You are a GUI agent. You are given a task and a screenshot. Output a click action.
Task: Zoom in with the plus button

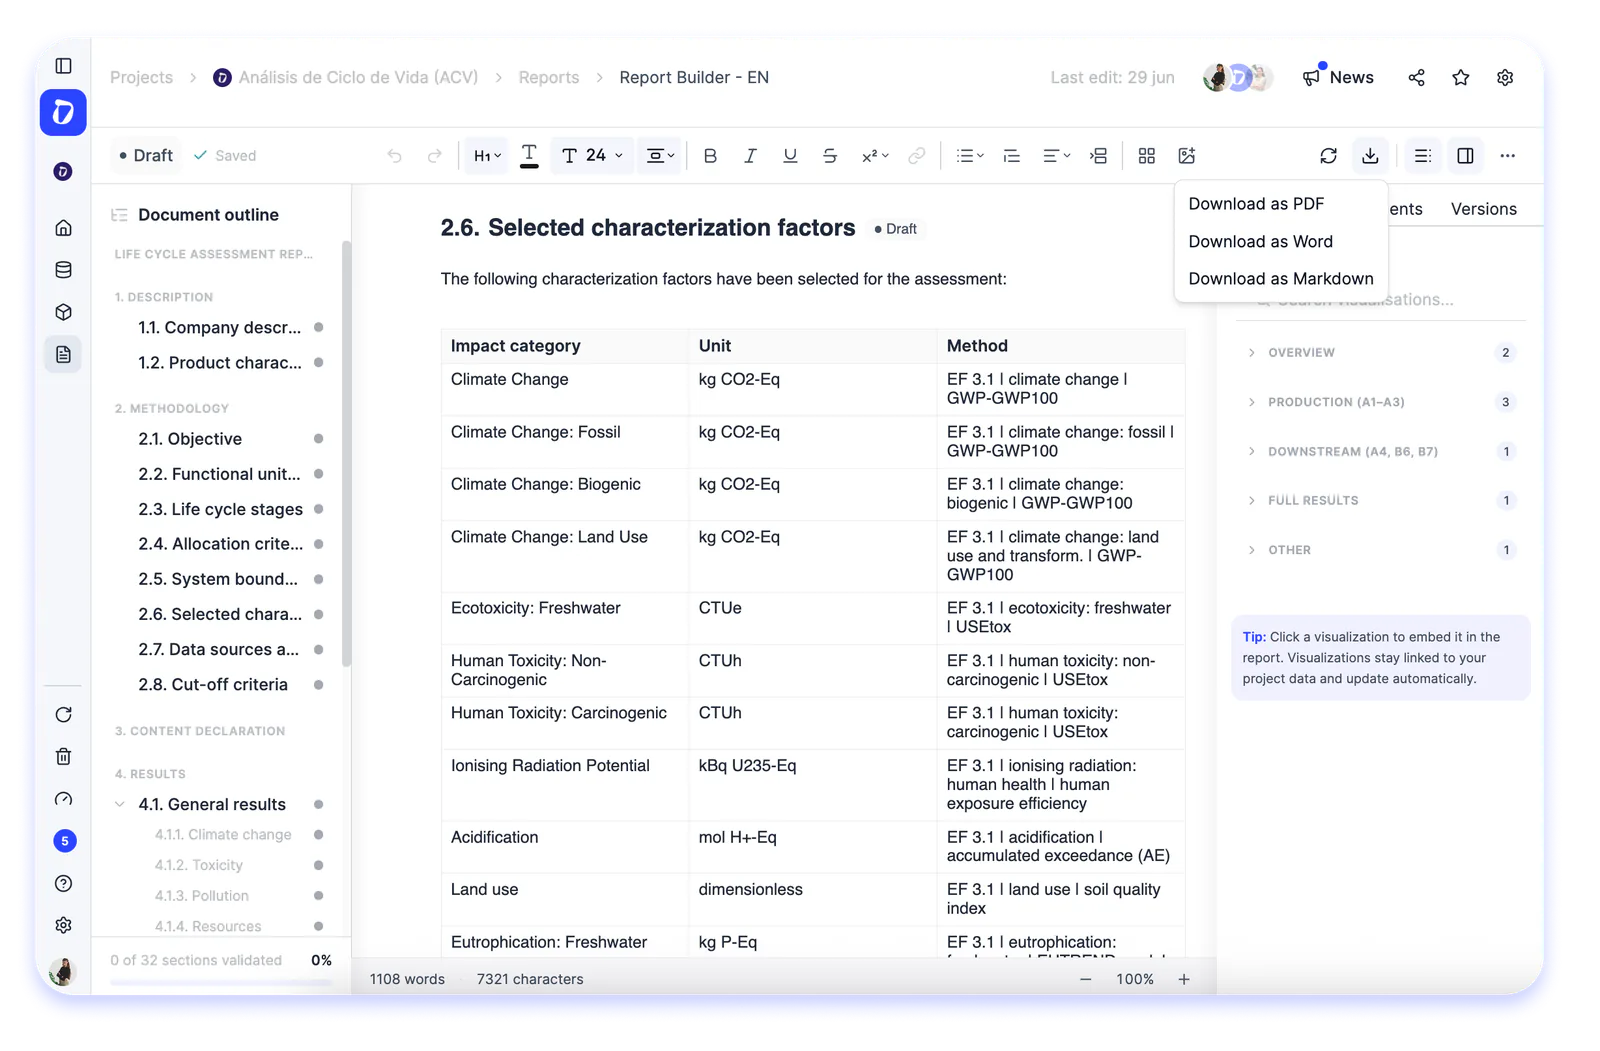[x=1184, y=980]
